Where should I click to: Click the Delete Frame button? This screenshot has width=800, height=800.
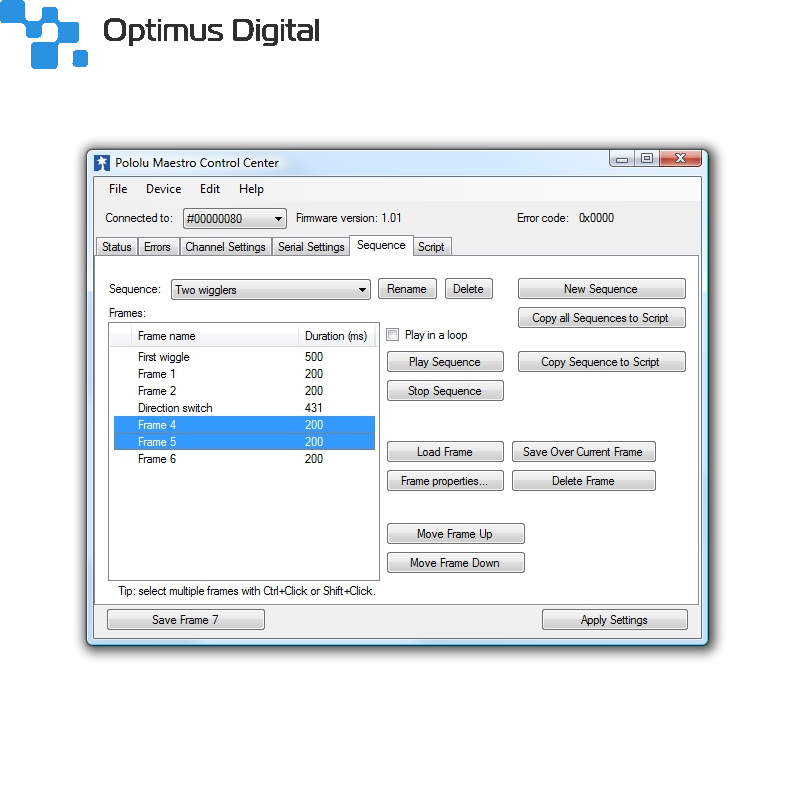583,481
